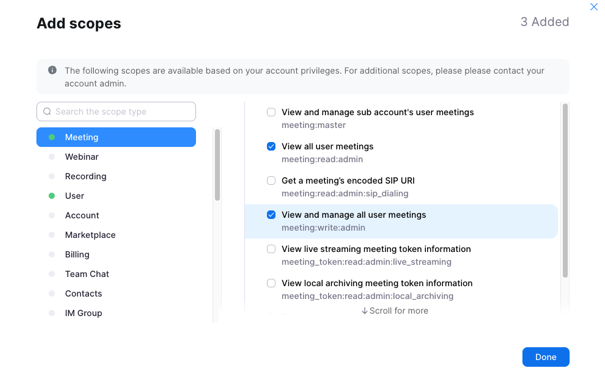This screenshot has height=383, width=605.
Task: Click the Scroll for more arrow
Action: click(364, 311)
